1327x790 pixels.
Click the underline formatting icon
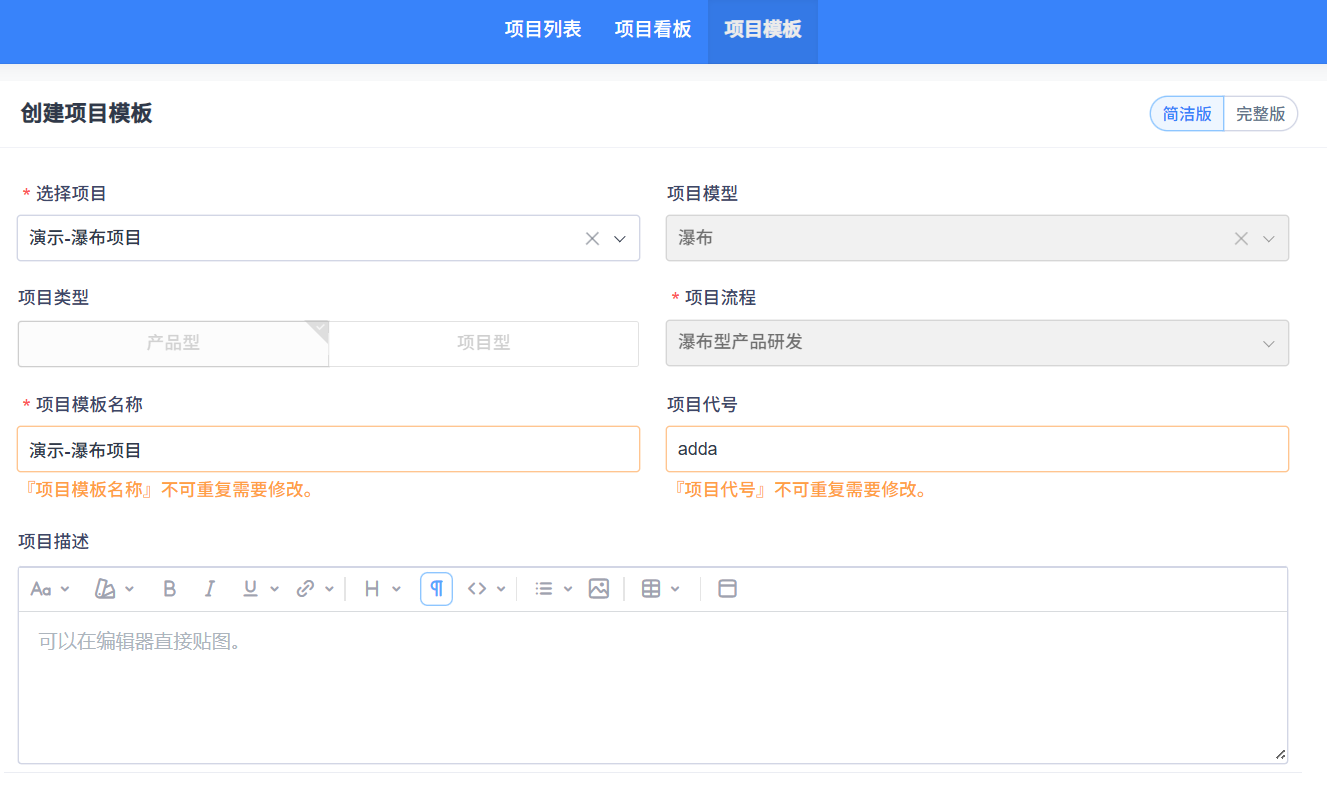[x=251, y=589]
